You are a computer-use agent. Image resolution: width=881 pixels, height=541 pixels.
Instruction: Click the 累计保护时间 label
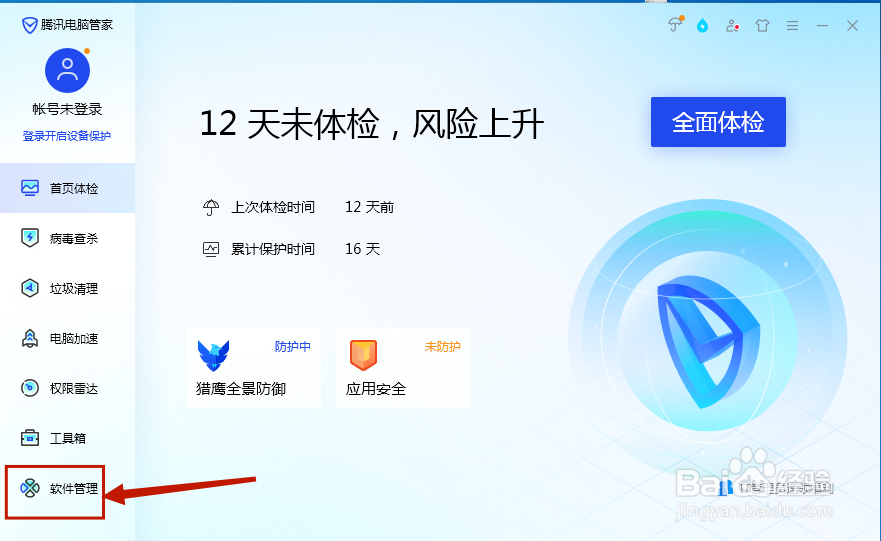(273, 249)
